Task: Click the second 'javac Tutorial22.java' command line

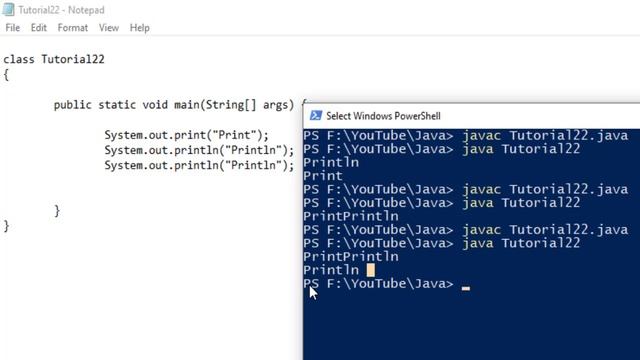Action: 466,189
